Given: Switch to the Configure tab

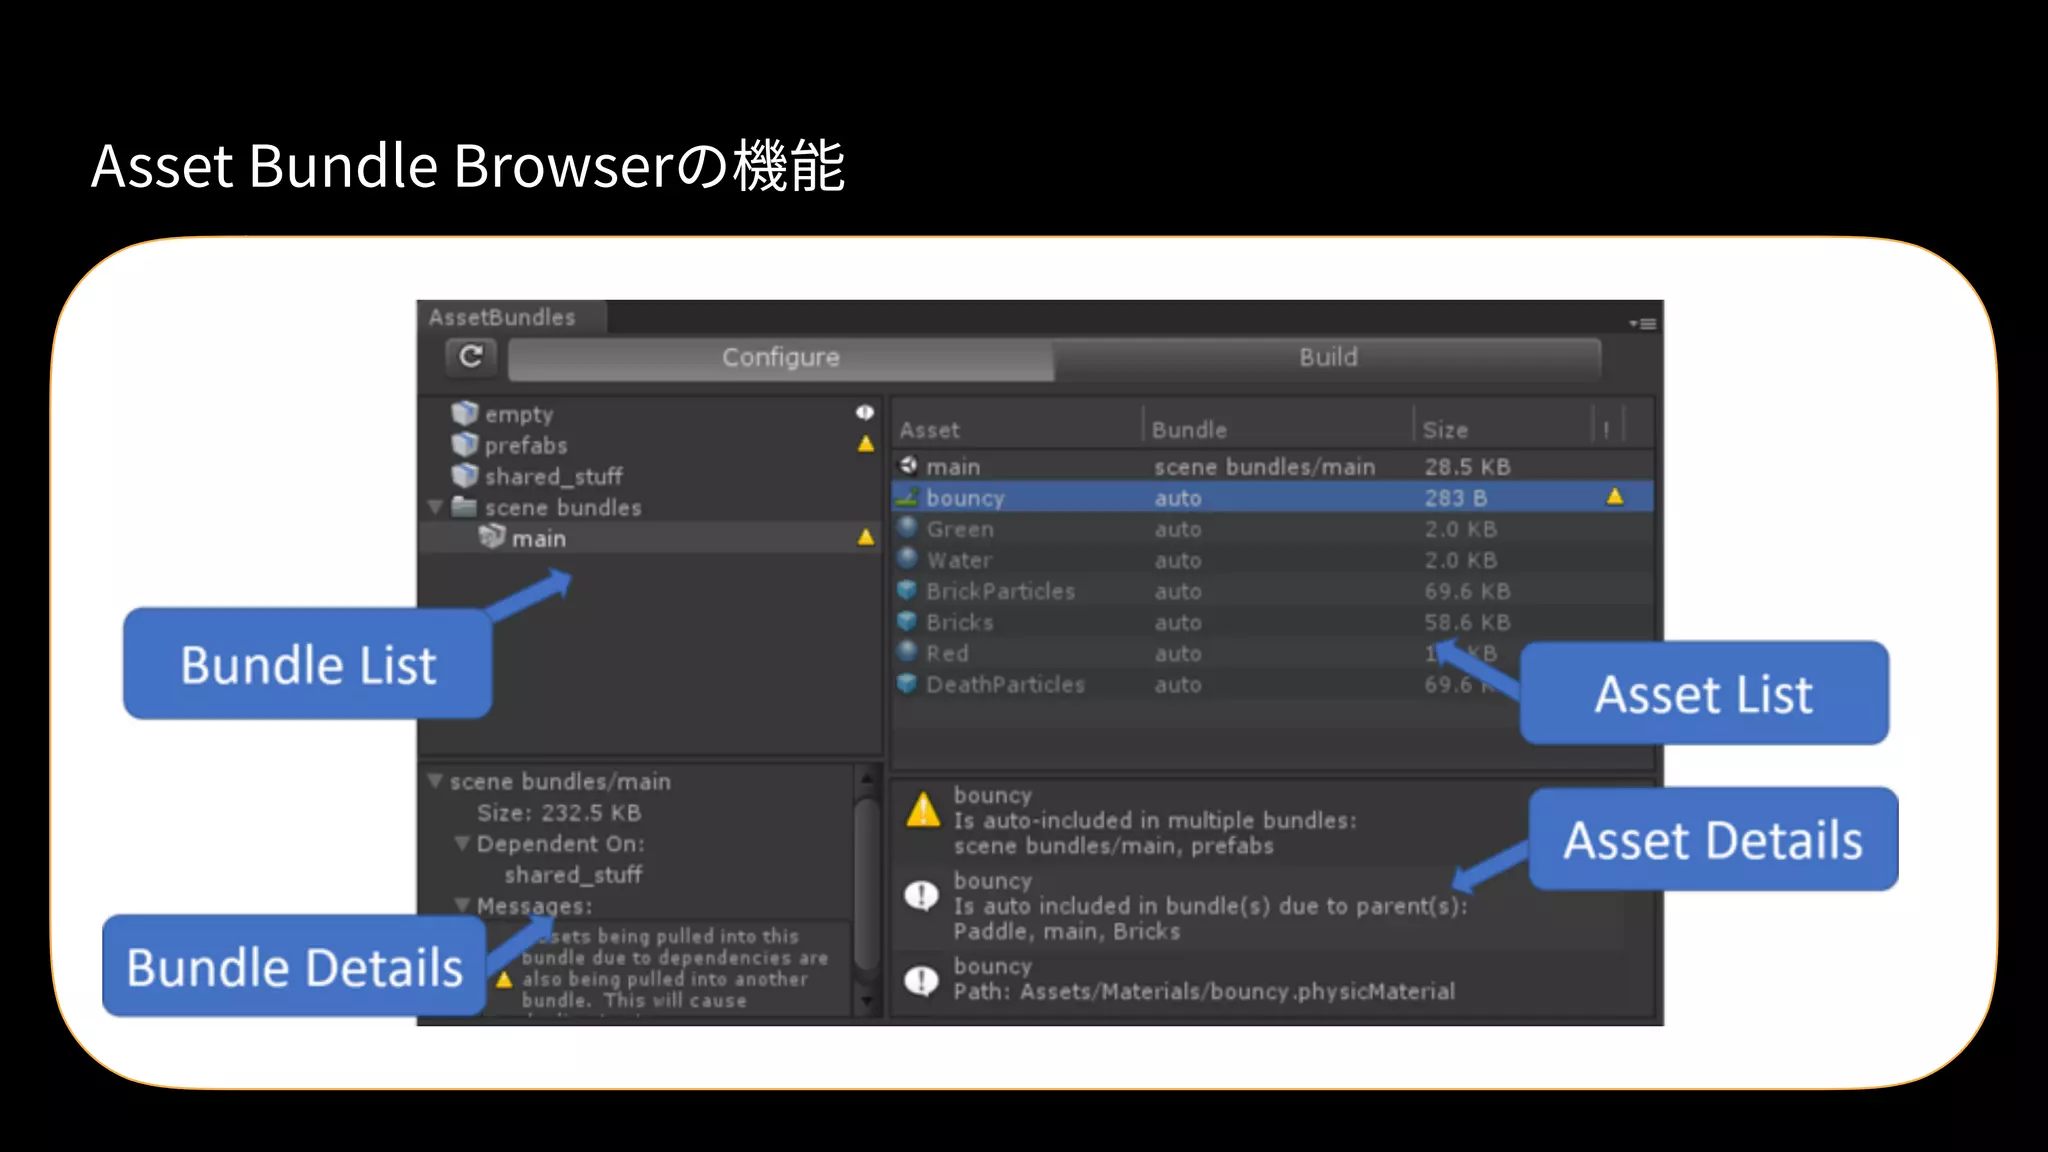Looking at the screenshot, I should coord(780,357).
